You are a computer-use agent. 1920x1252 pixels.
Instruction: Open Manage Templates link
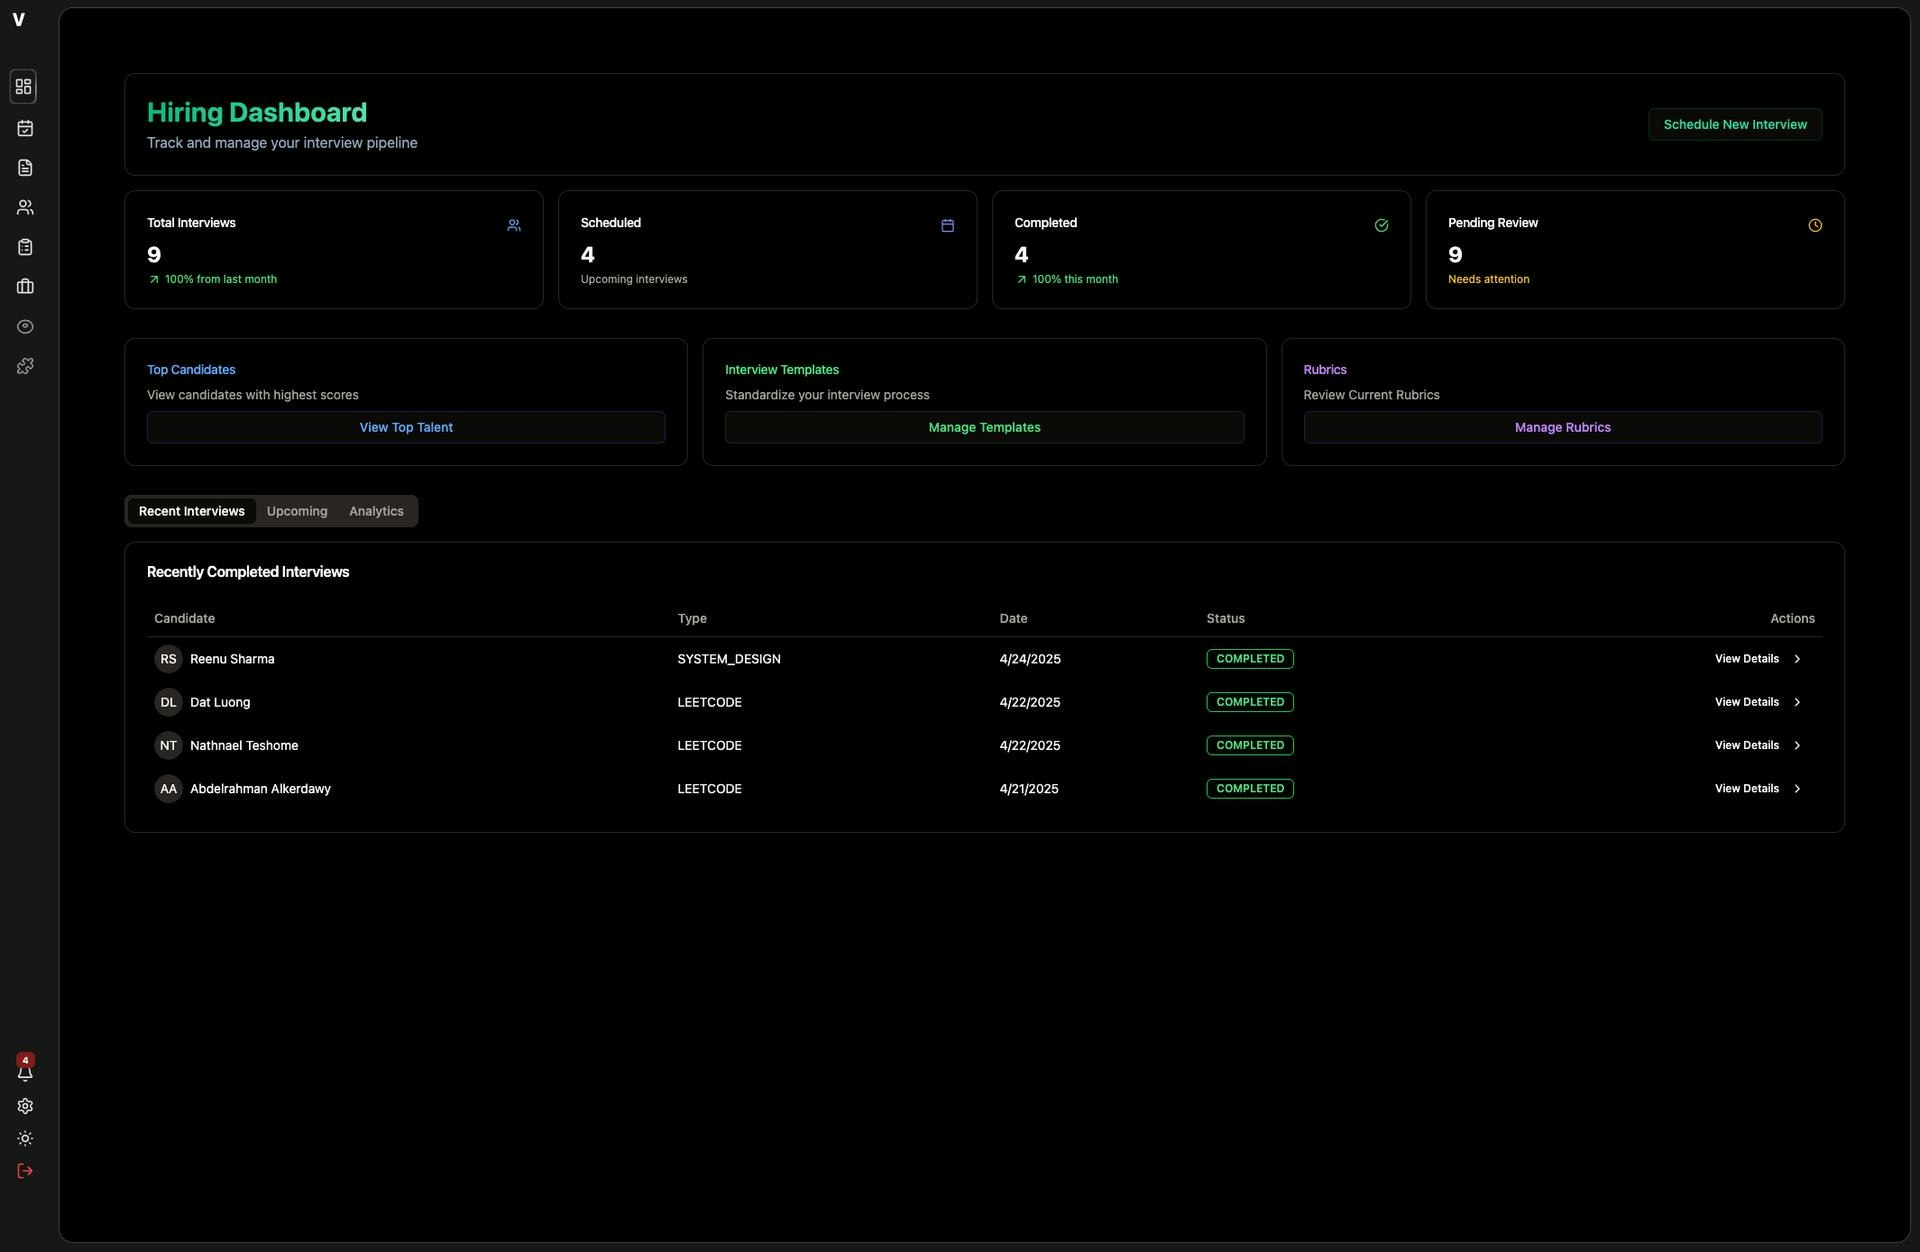click(x=984, y=427)
